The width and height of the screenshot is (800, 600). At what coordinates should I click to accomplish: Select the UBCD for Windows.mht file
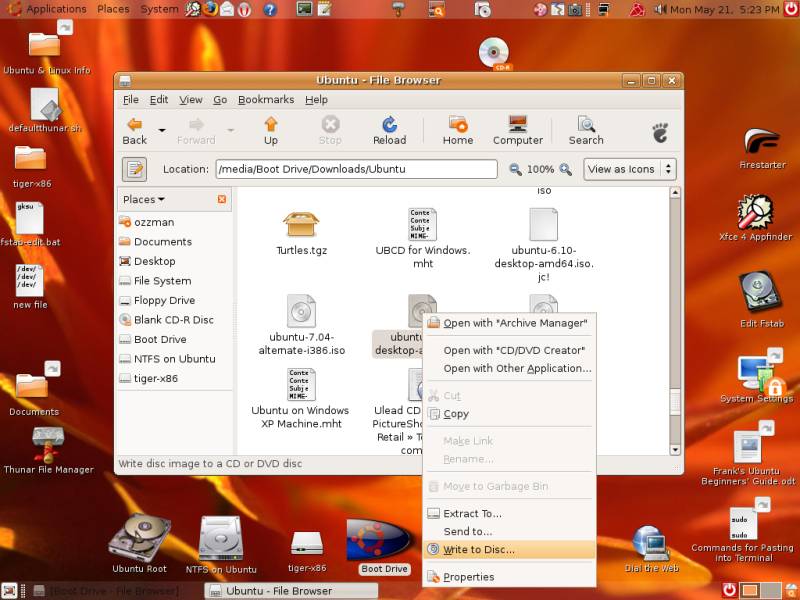click(x=422, y=238)
